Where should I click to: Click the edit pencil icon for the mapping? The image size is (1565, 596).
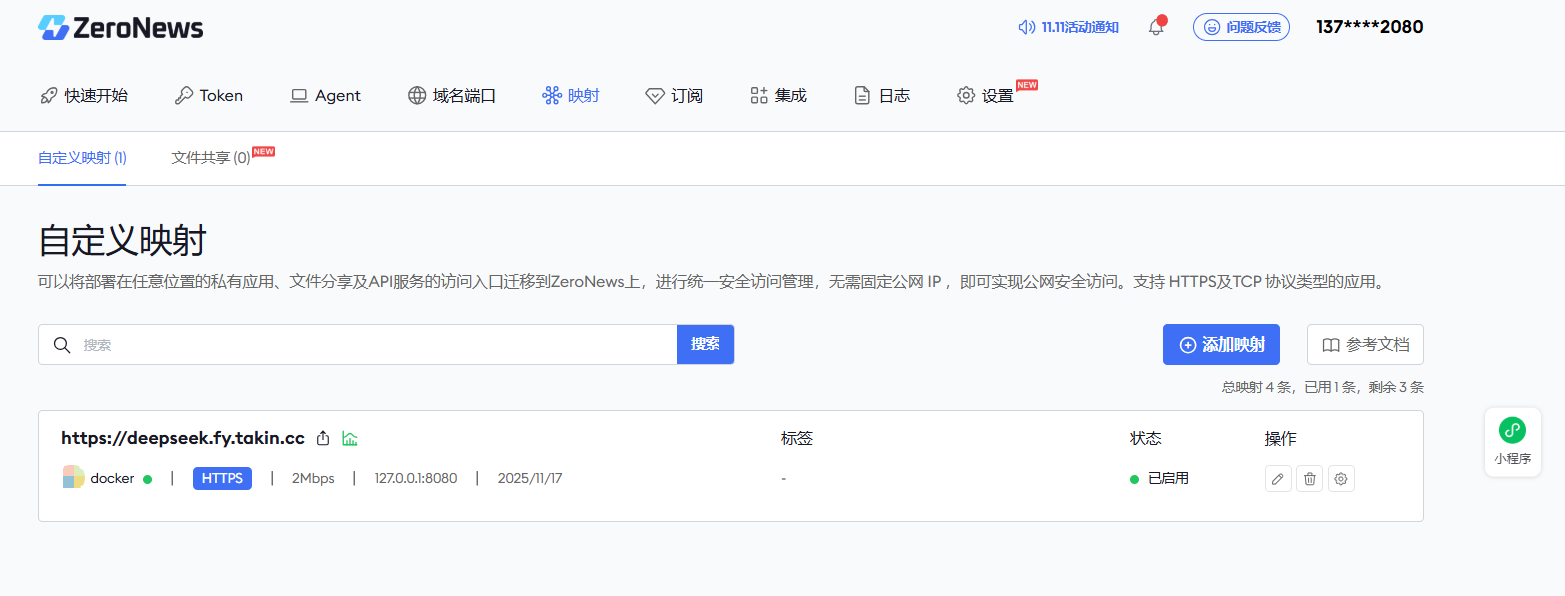(1277, 479)
